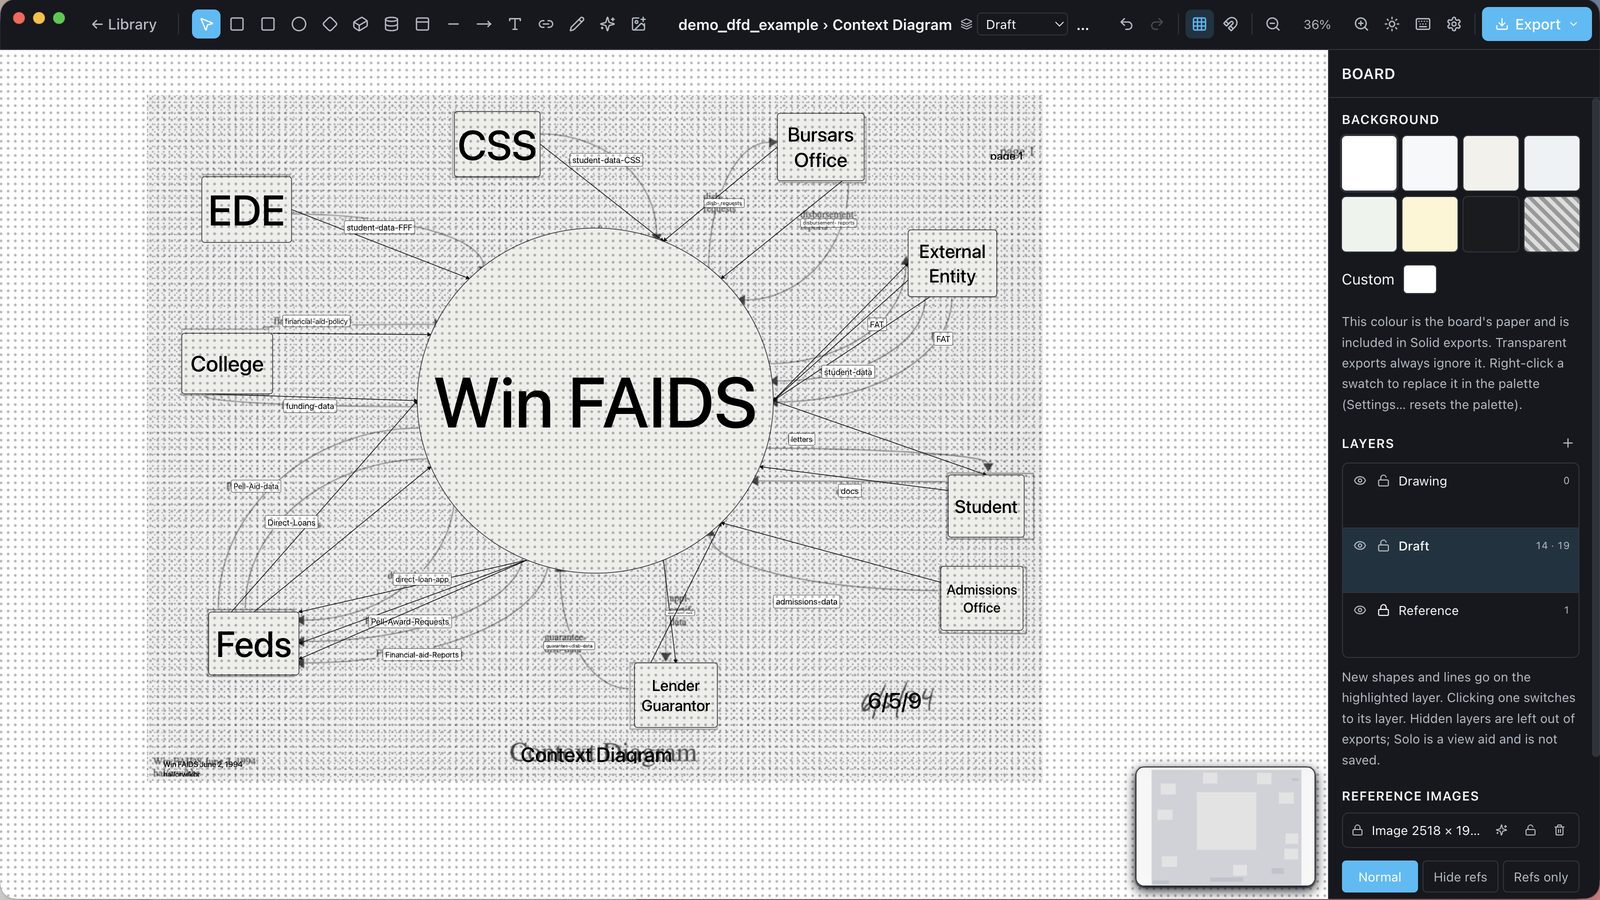1600x900 pixels.
Task: Open the Draft layer dropdown in toolbar
Action: pyautogui.click(x=1023, y=24)
